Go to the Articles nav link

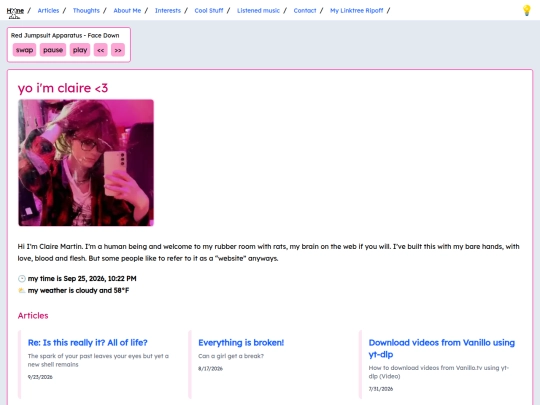48,11
